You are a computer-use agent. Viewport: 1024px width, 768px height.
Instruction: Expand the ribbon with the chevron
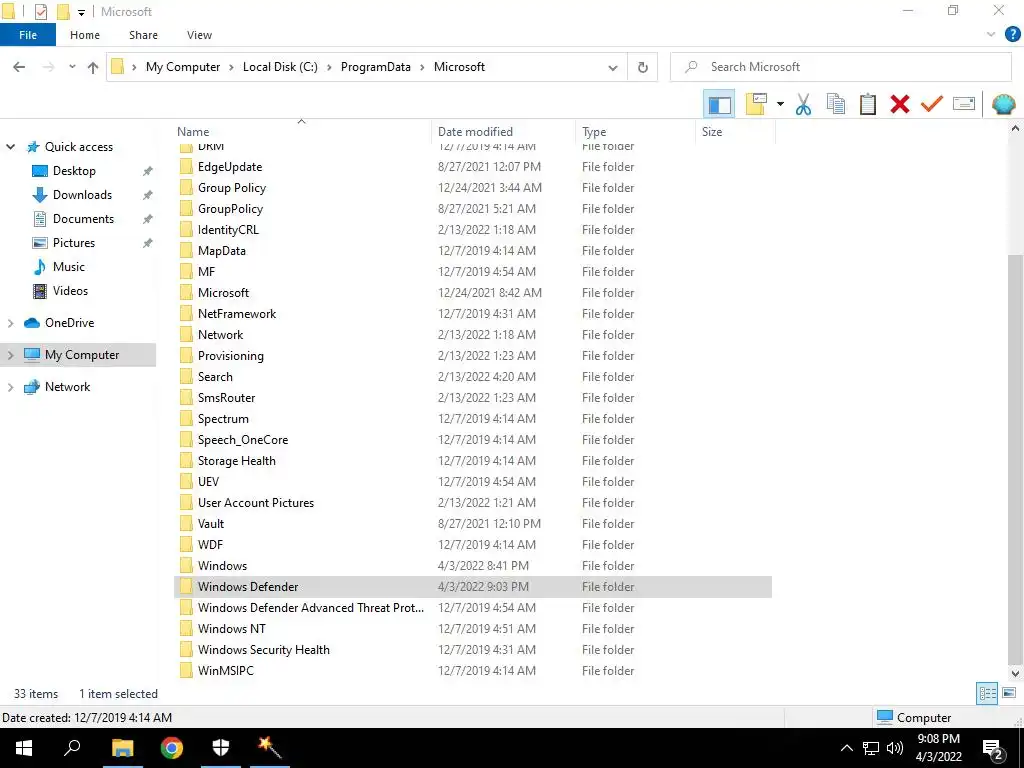click(991, 35)
